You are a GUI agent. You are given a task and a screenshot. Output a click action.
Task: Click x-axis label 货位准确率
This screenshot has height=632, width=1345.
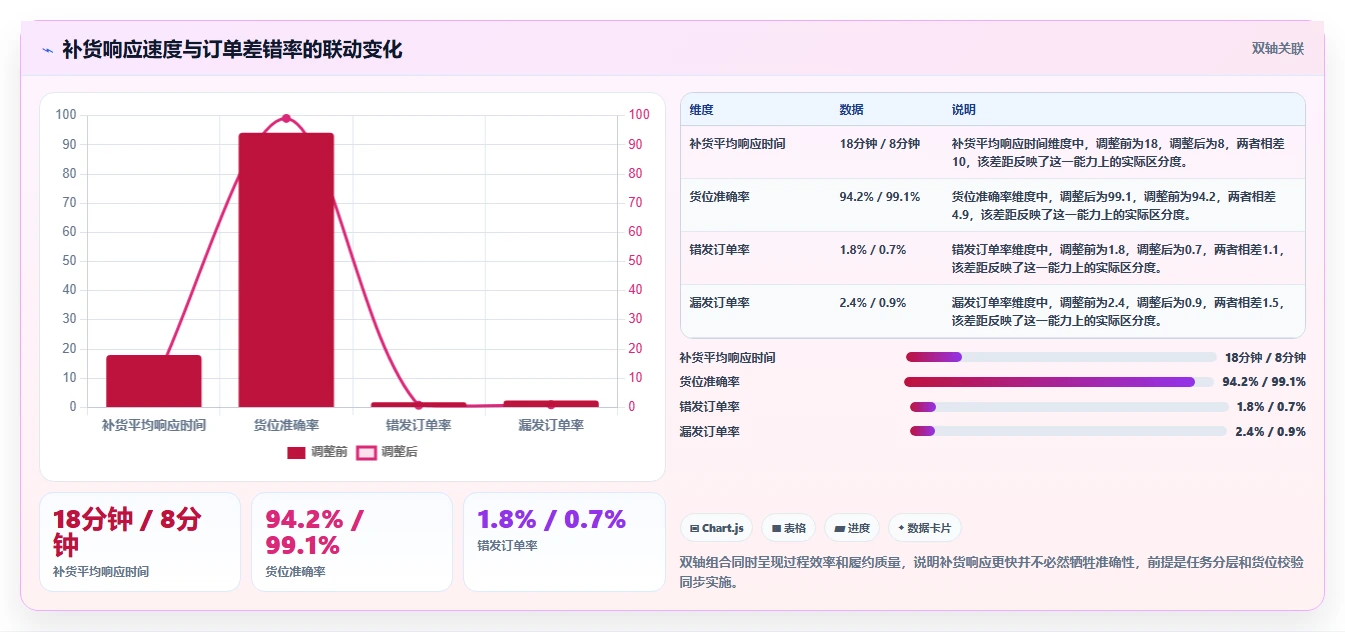tap(286, 425)
